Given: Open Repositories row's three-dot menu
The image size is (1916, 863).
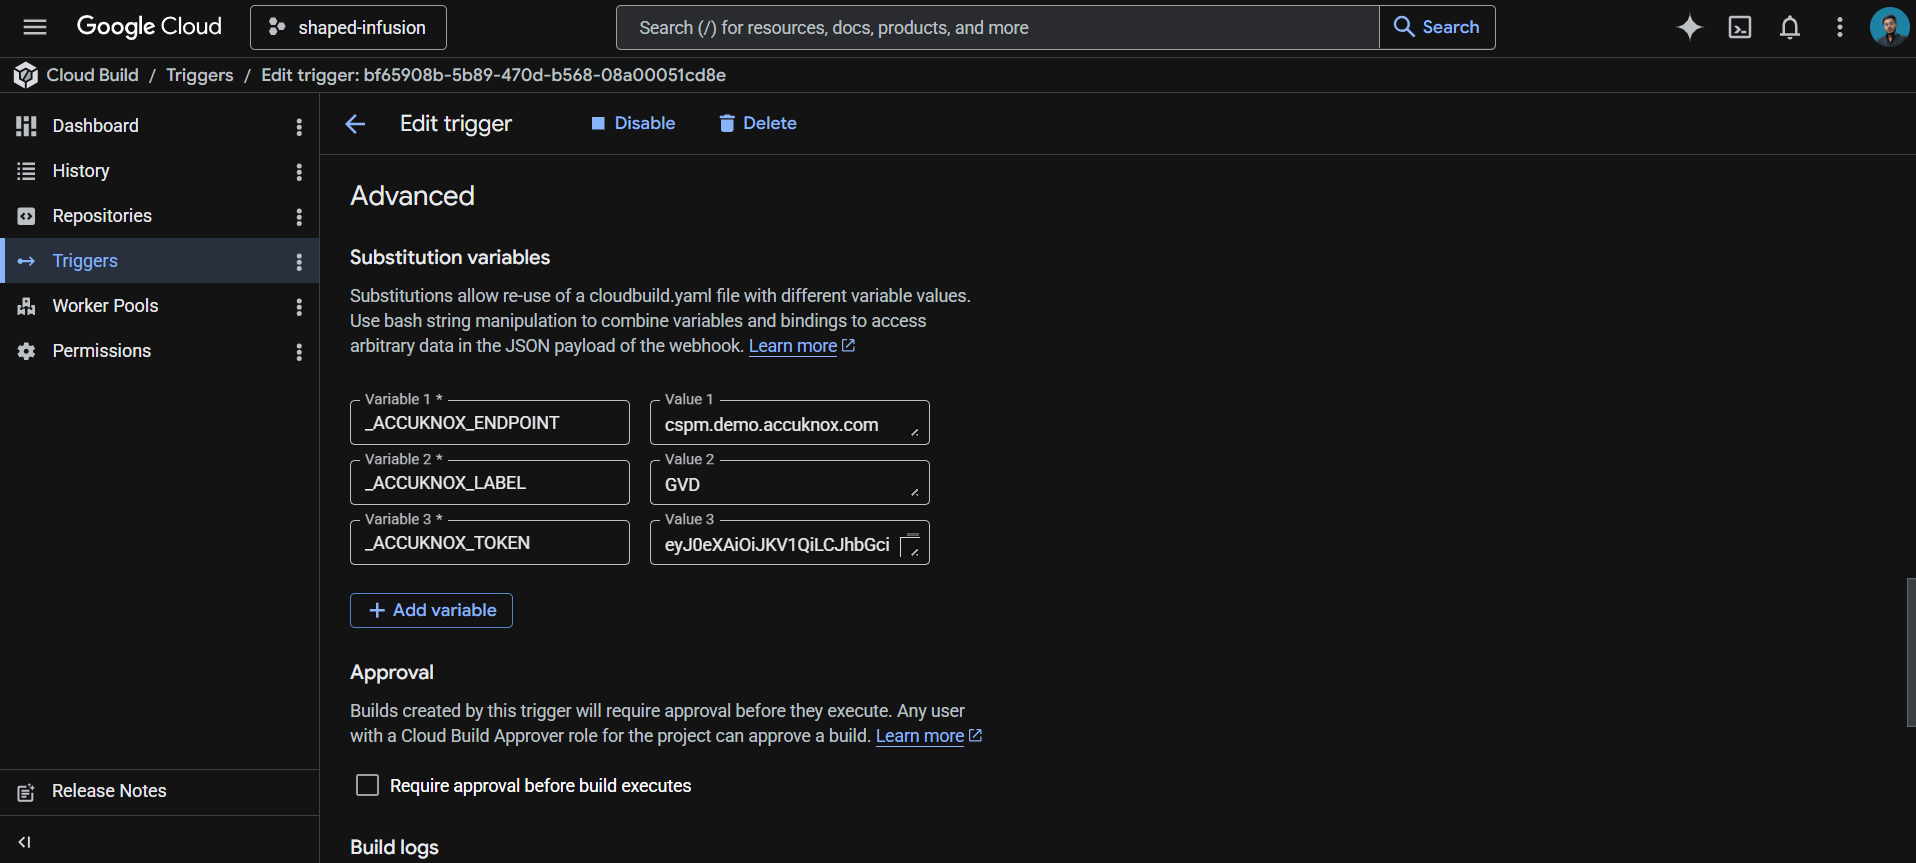Looking at the screenshot, I should point(299,217).
